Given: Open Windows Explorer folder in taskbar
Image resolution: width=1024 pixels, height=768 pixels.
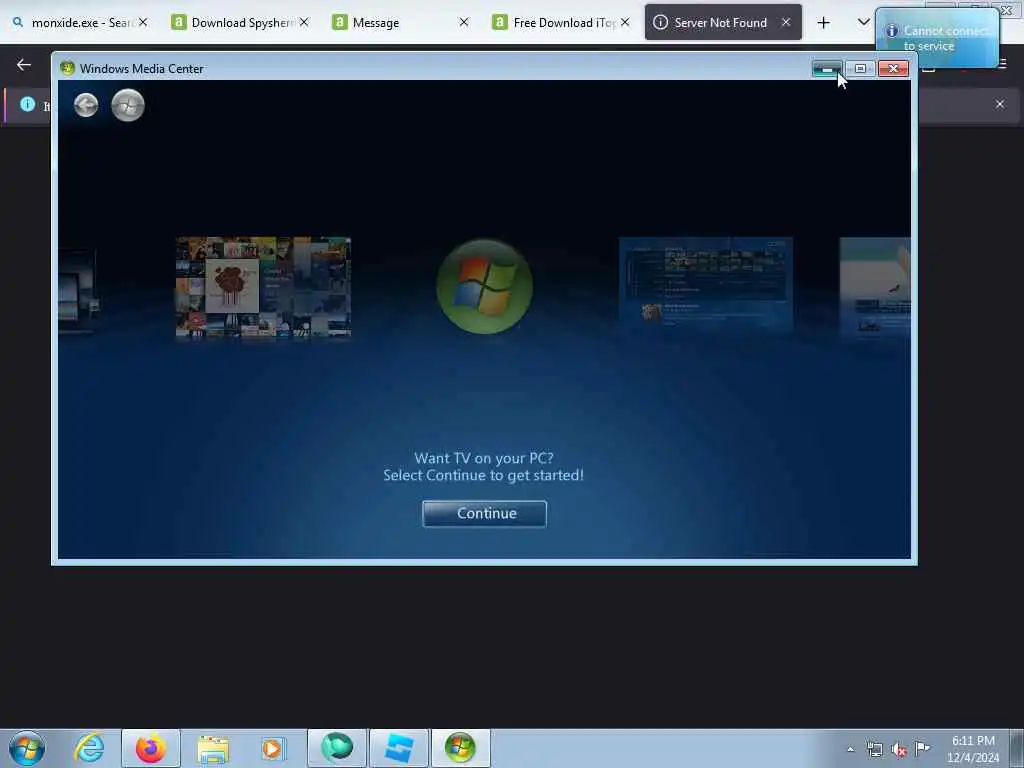Looking at the screenshot, I should (x=213, y=748).
